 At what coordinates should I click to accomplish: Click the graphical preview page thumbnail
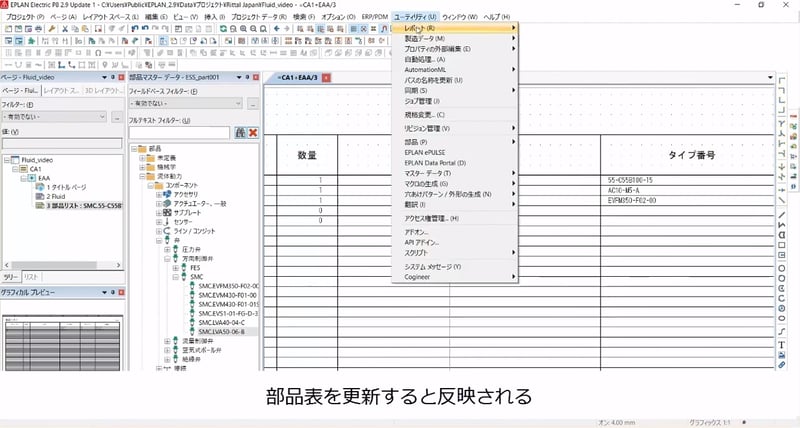pos(62,343)
